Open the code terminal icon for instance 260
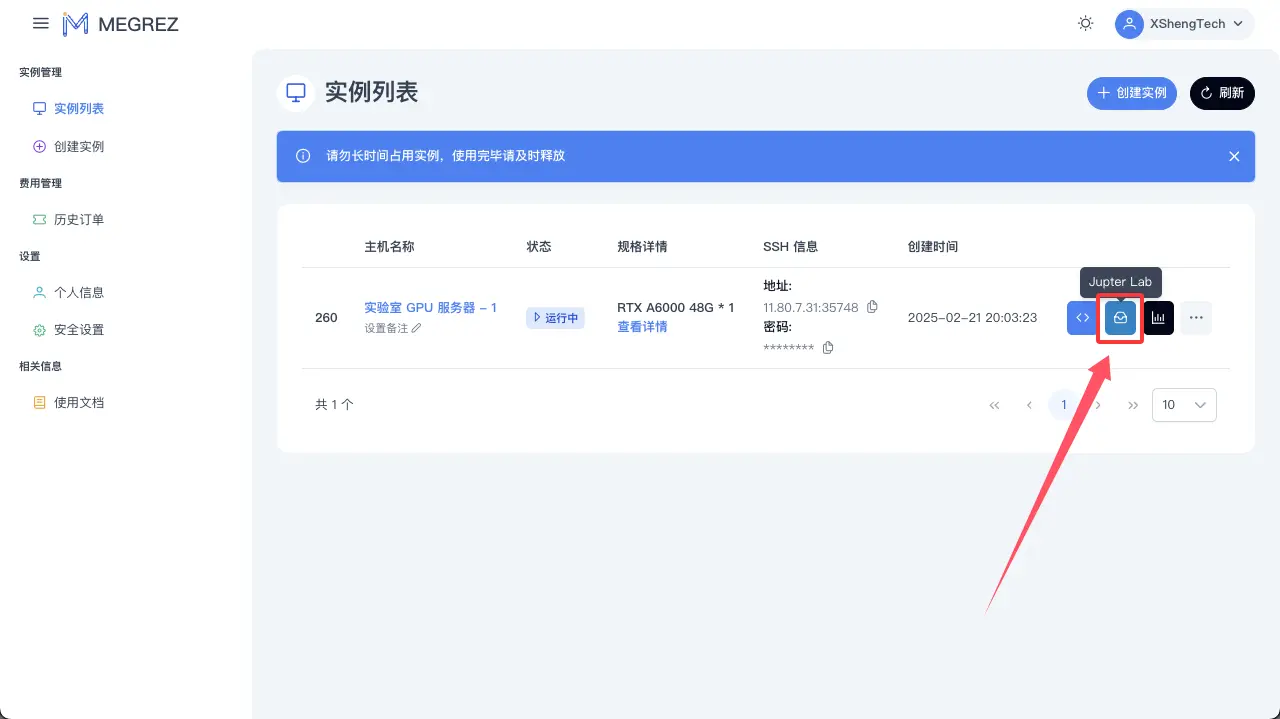The height and width of the screenshot is (719, 1280). pos(1081,317)
